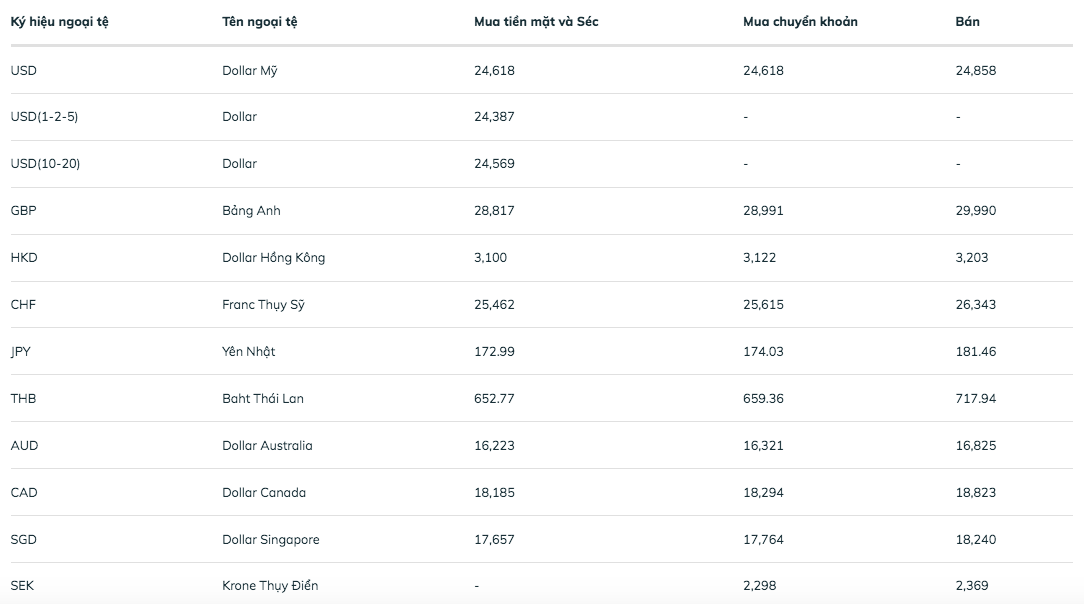This screenshot has width=1084, height=604.
Task: Select the AUD cash rate 16,223
Action: (494, 446)
